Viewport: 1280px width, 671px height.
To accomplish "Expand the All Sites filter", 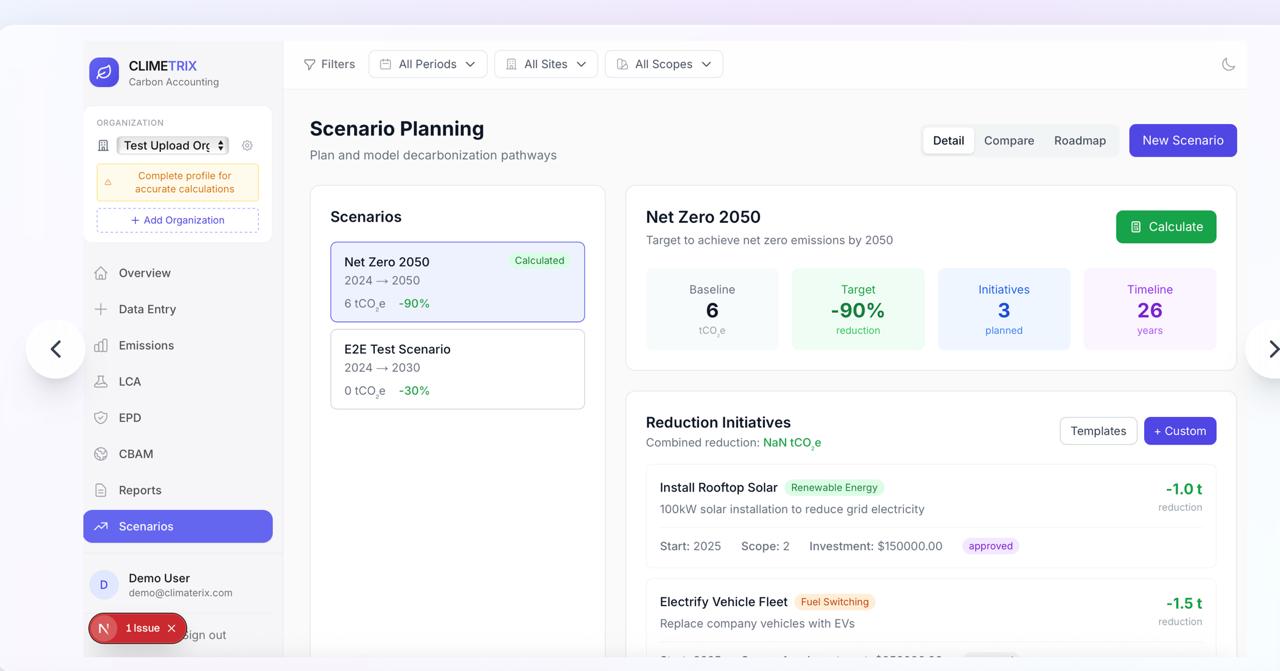I will [546, 63].
